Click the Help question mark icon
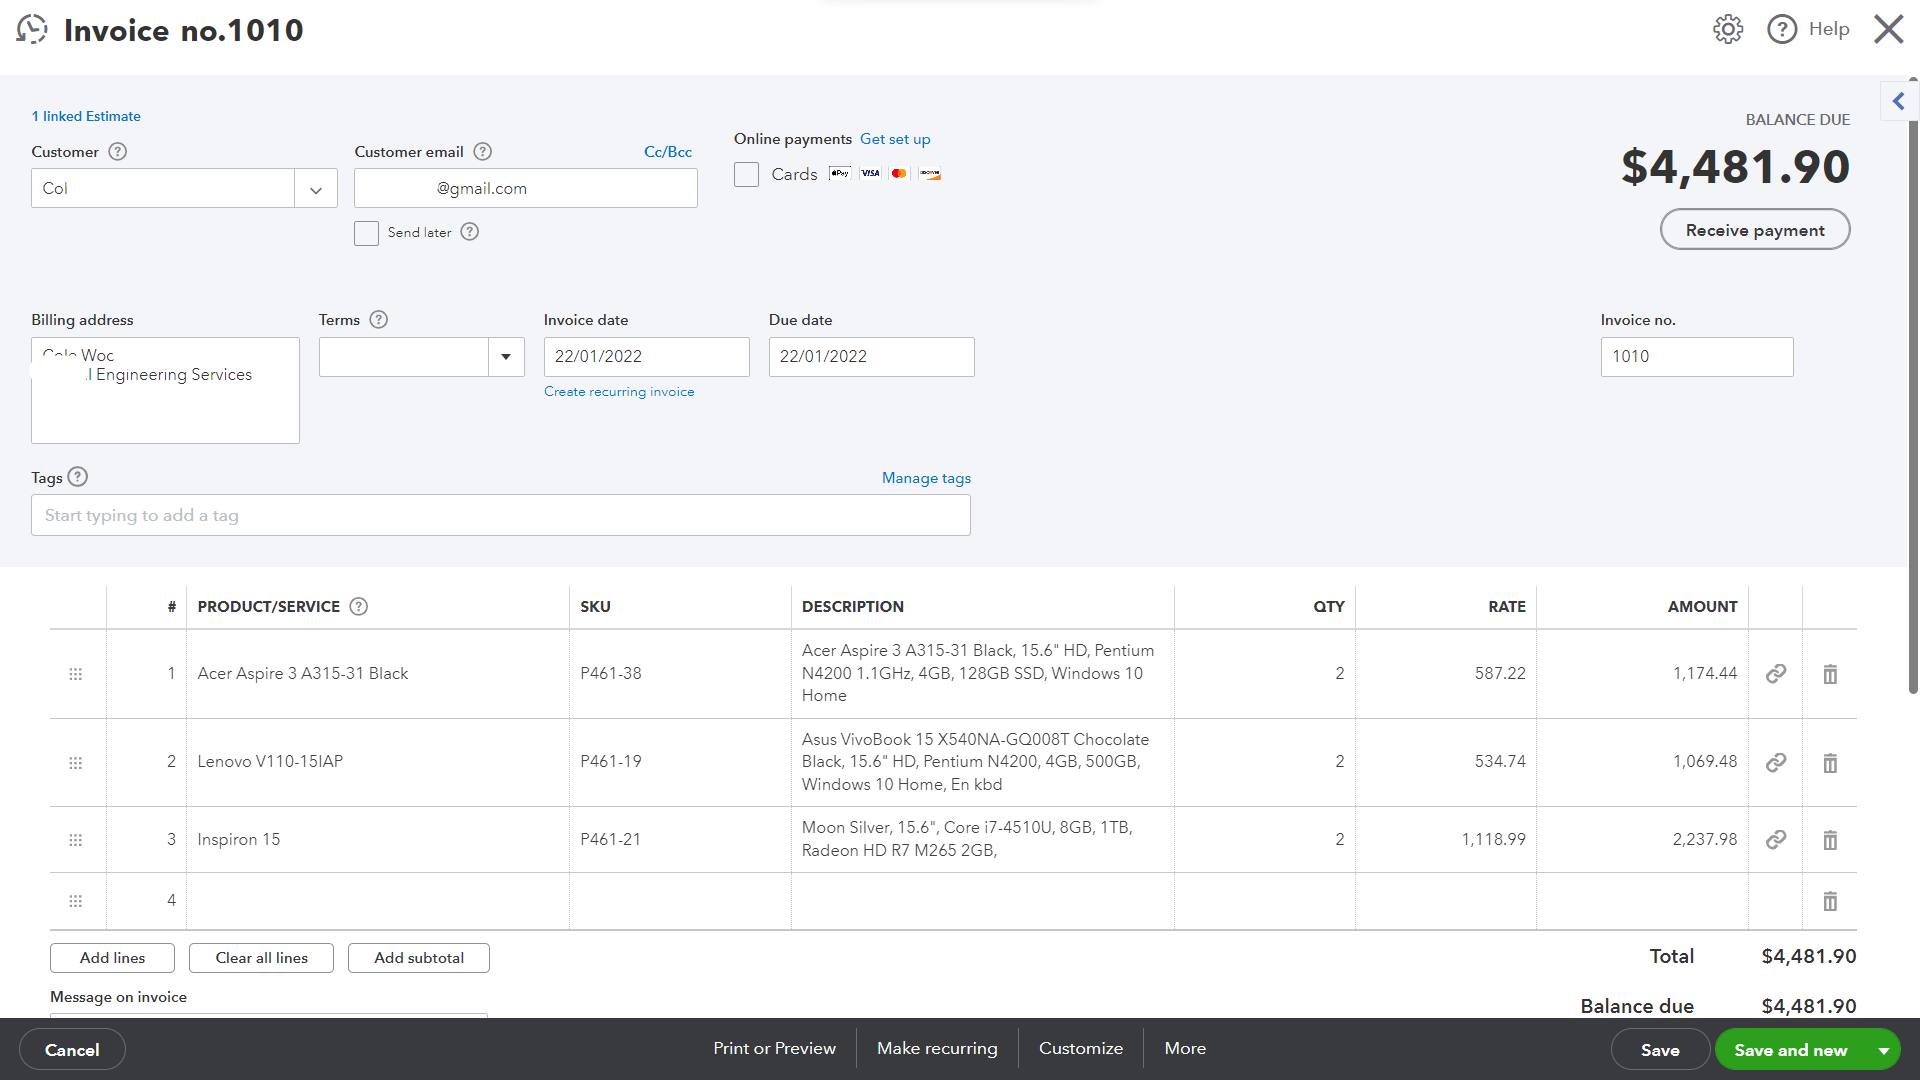Image resolution: width=1920 pixels, height=1080 pixels. [1782, 29]
